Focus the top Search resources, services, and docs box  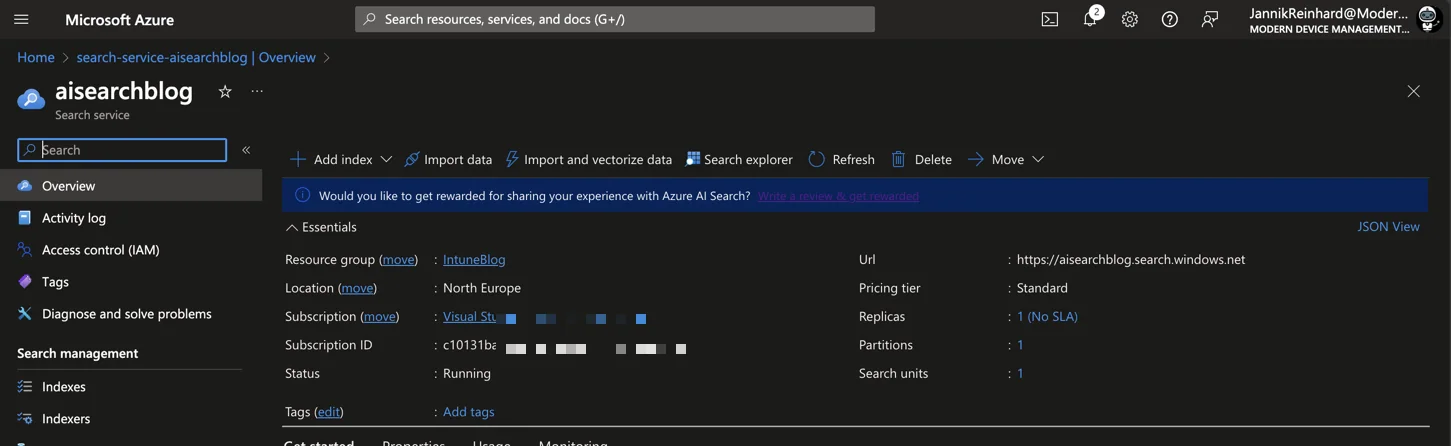pos(615,19)
